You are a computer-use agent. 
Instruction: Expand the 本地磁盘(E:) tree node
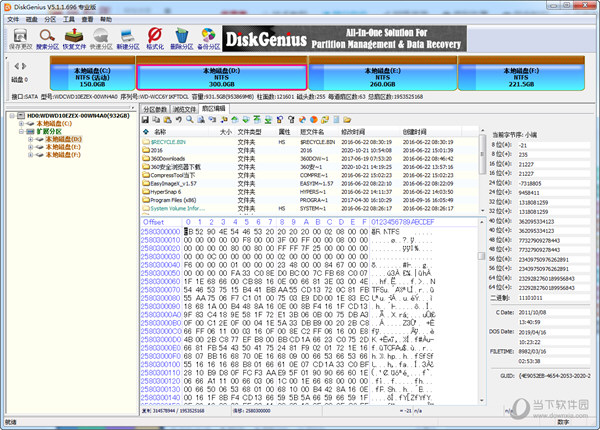30,147
